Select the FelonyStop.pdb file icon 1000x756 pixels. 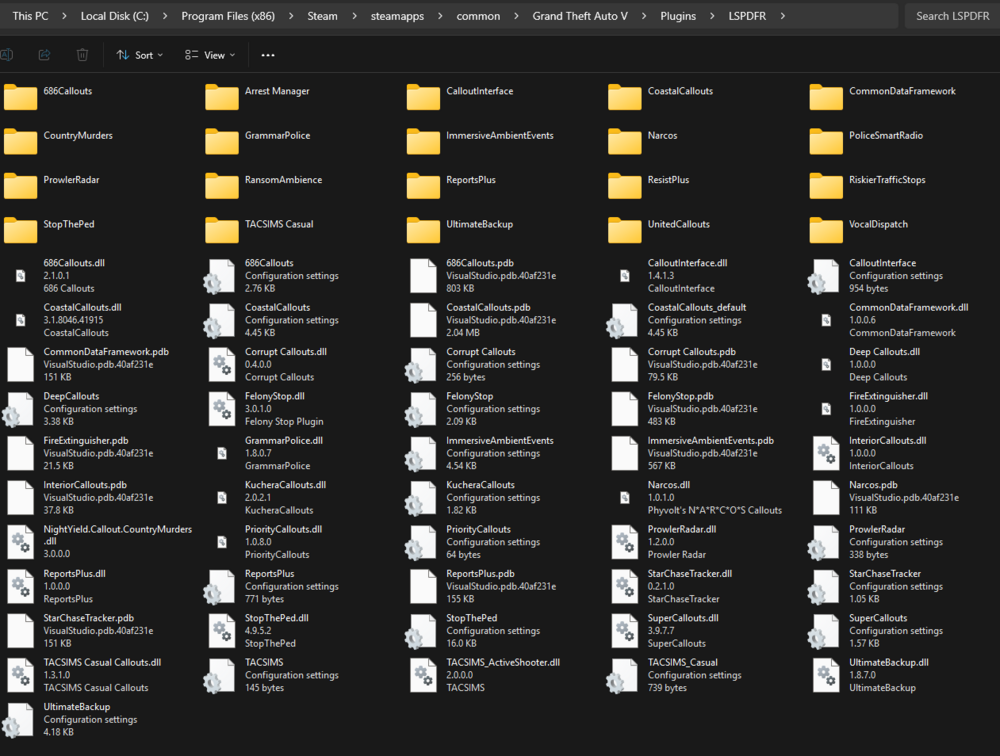pos(625,409)
